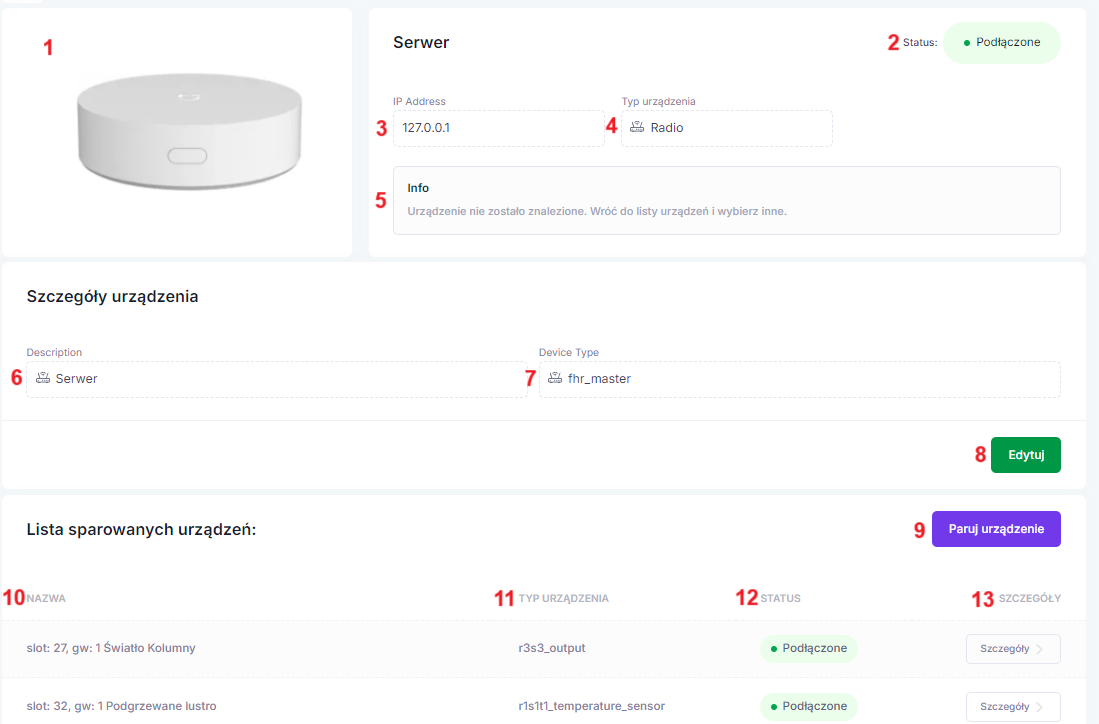Screen dimensions: 1099x724
Task: Click the device icon next to Serwer description
Action: pyautogui.click(x=43, y=378)
